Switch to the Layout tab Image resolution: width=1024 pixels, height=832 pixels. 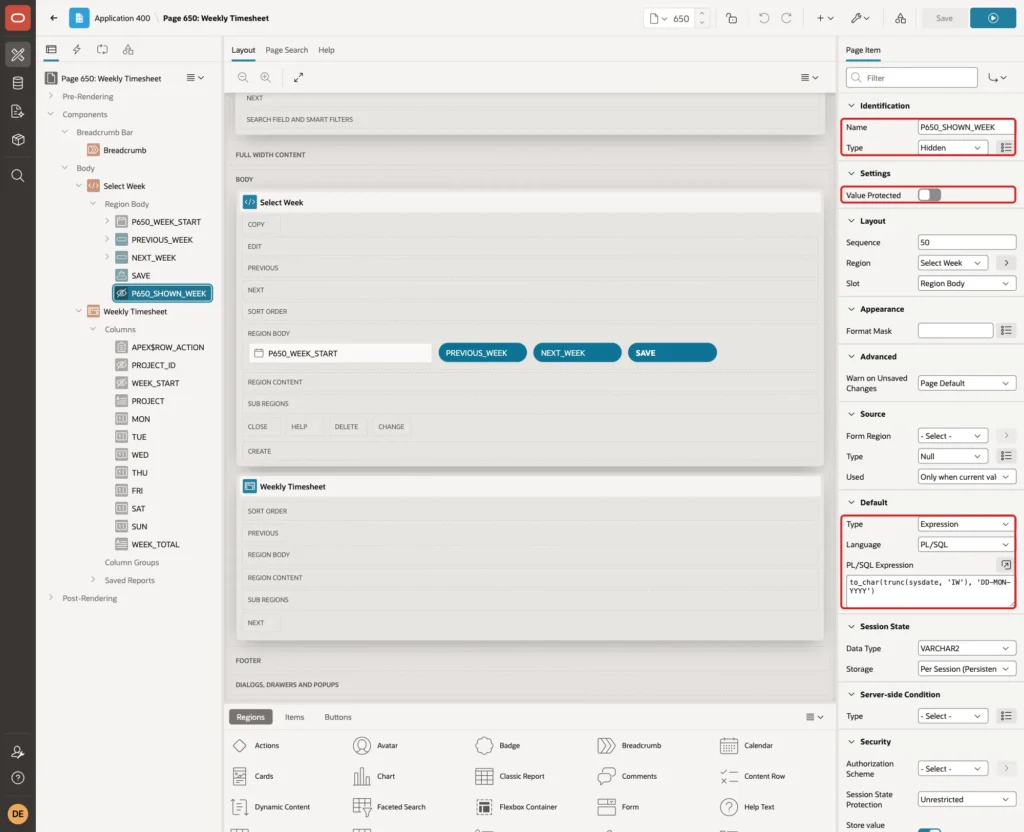[243, 50]
